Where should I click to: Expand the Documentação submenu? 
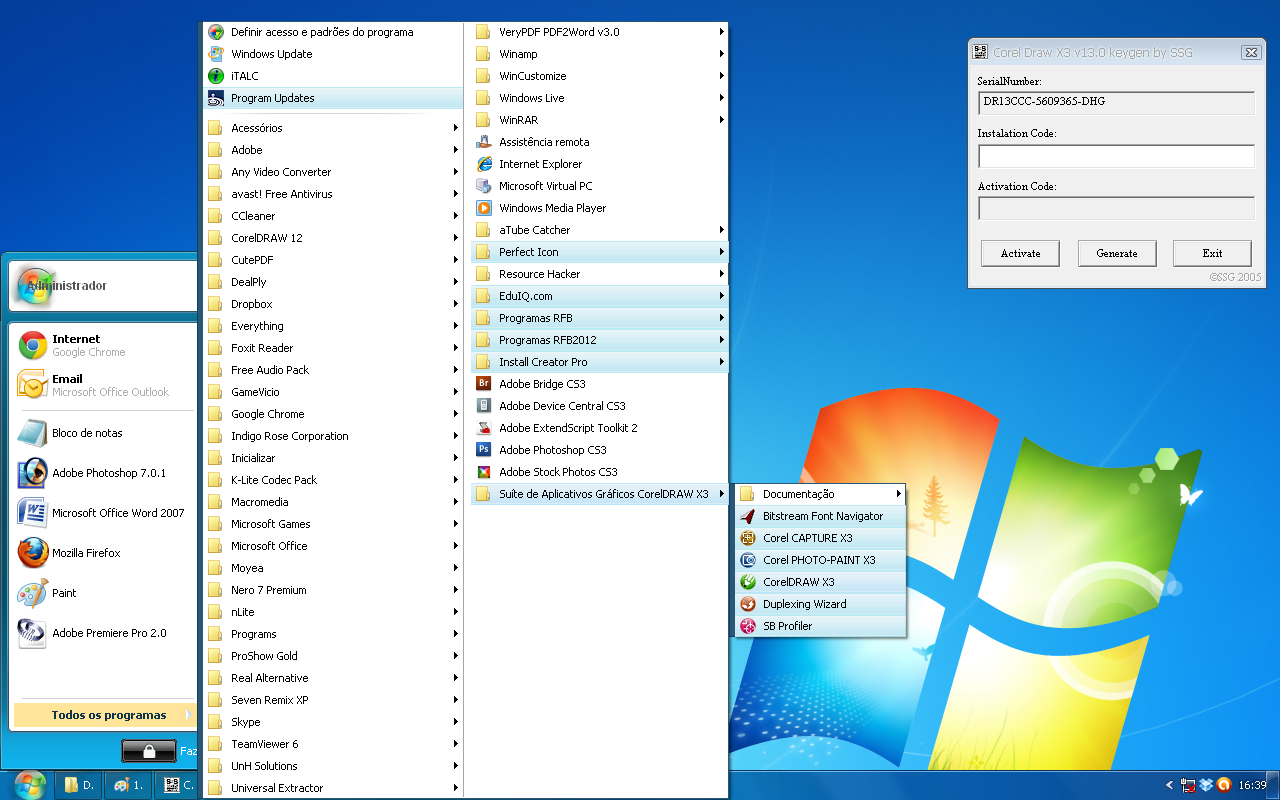820,494
